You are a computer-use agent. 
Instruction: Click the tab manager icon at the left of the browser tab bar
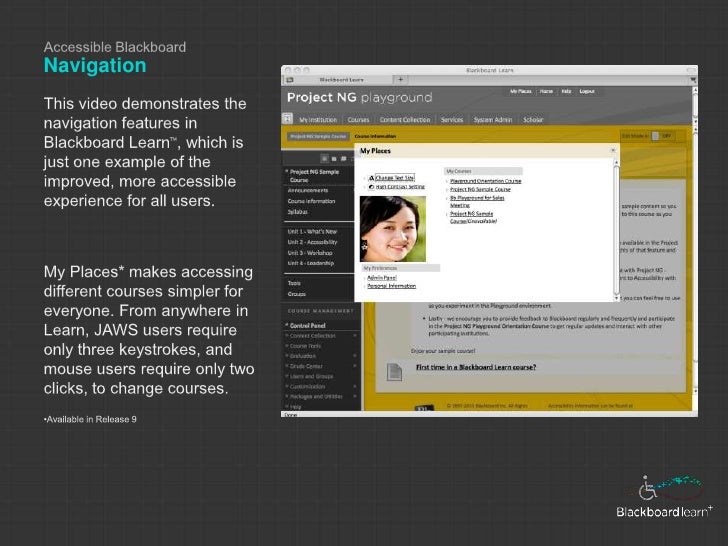(290, 80)
